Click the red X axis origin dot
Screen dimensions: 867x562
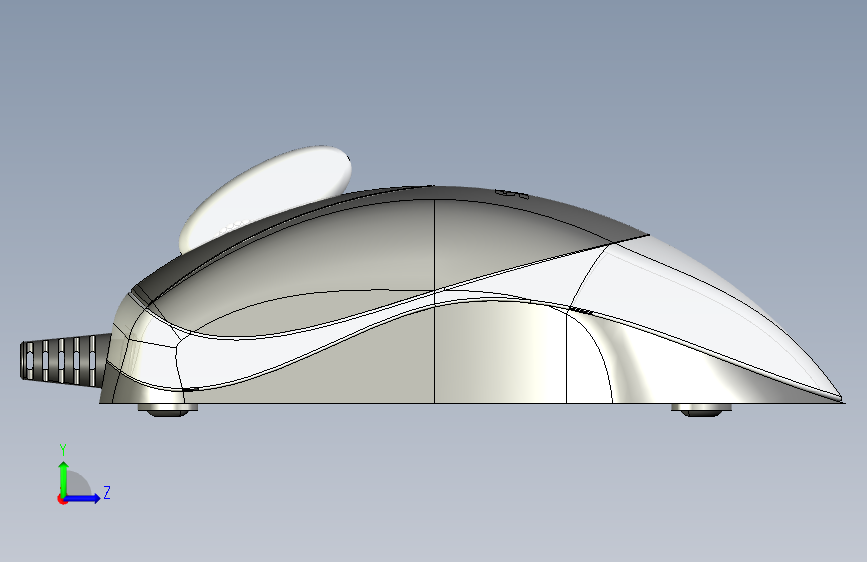62,499
